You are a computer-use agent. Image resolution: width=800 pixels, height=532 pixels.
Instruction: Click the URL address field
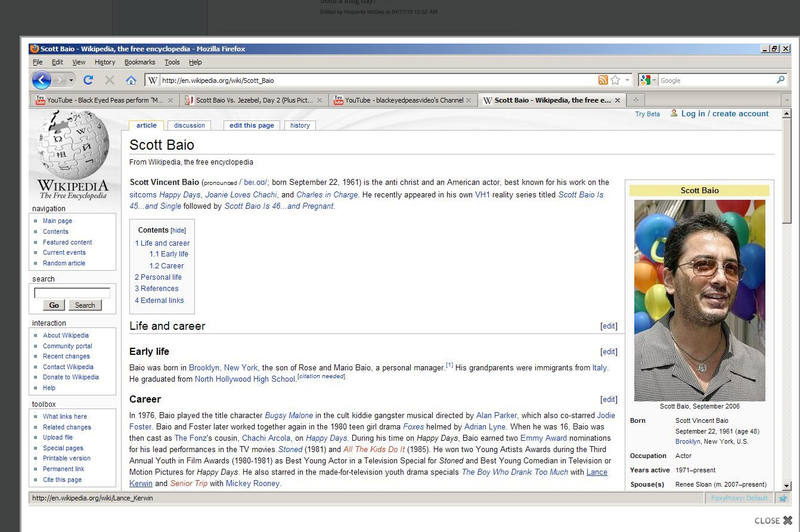point(378,80)
